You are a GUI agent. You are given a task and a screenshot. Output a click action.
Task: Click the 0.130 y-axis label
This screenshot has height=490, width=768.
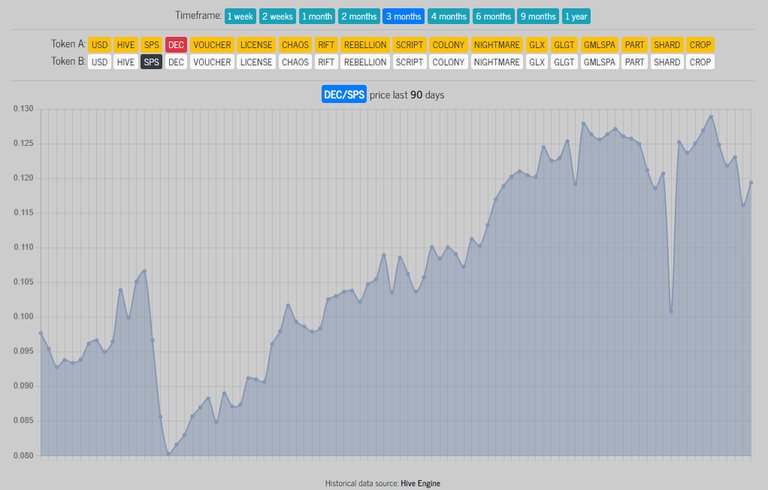[24, 109]
